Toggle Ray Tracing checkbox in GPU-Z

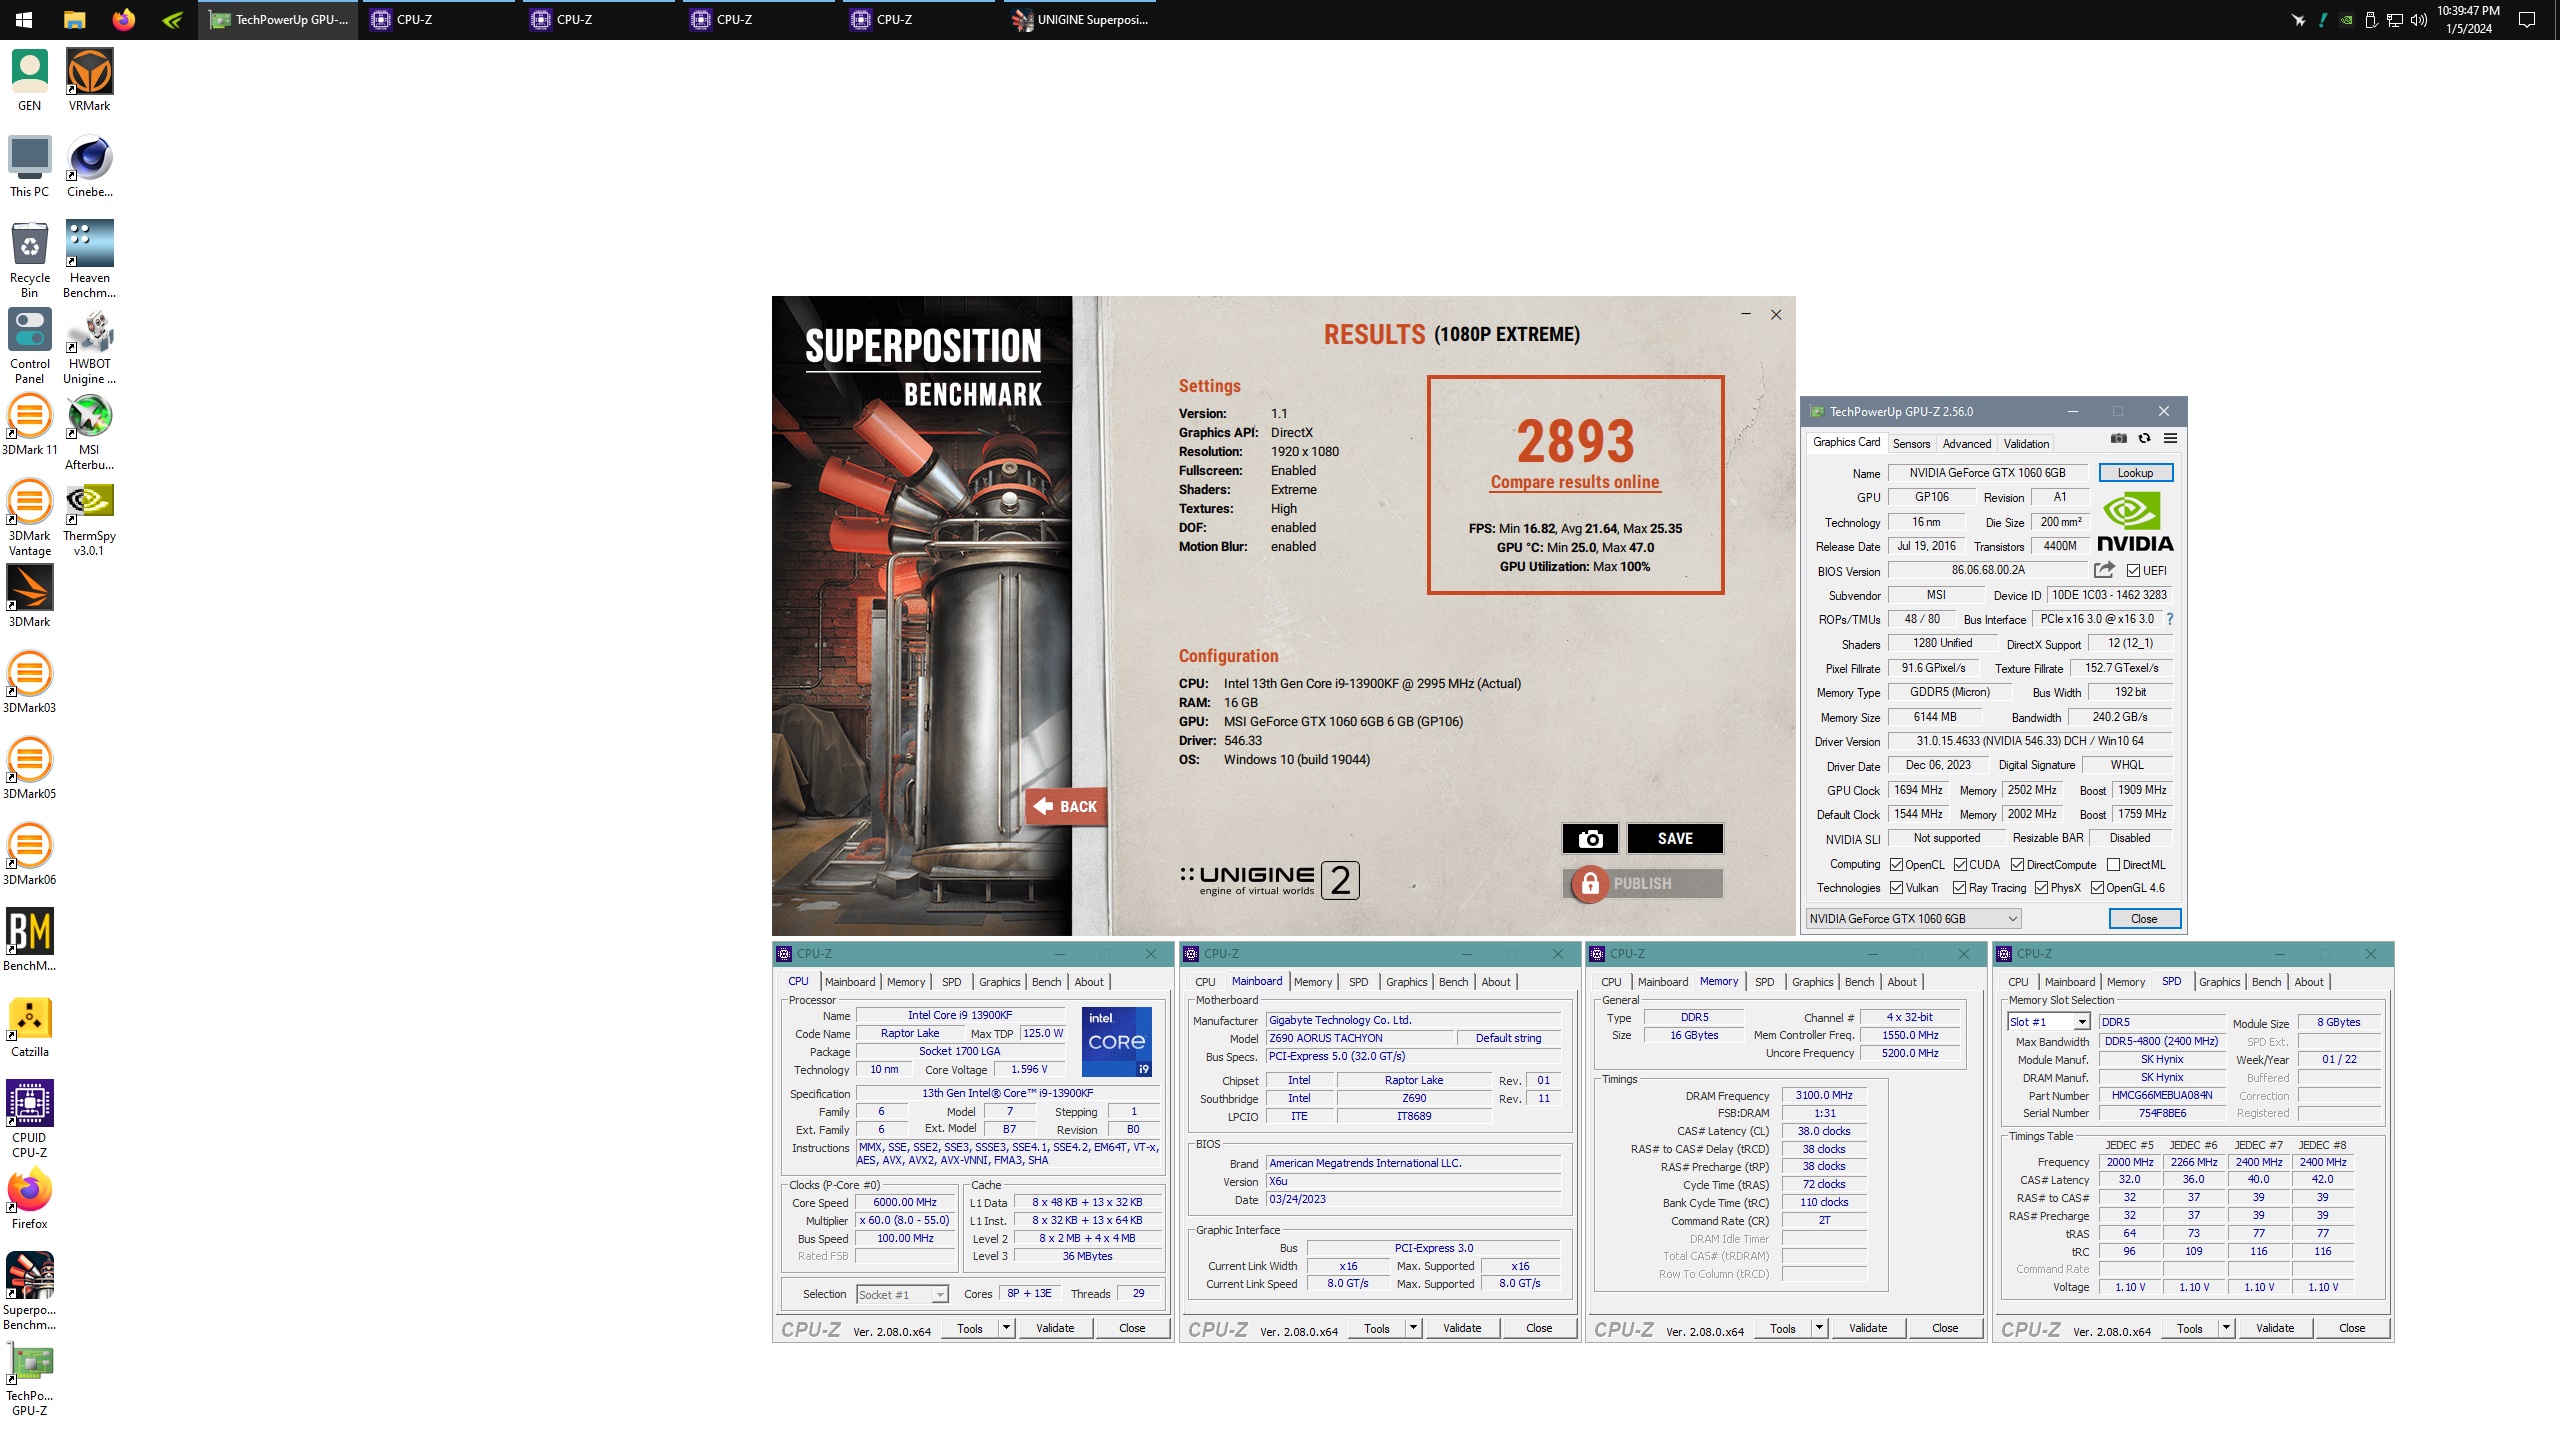tap(1959, 888)
